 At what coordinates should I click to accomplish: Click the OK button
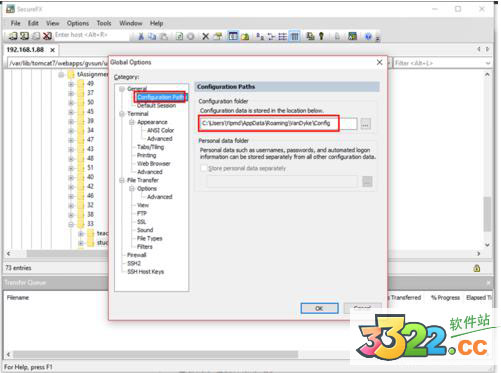coord(319,308)
